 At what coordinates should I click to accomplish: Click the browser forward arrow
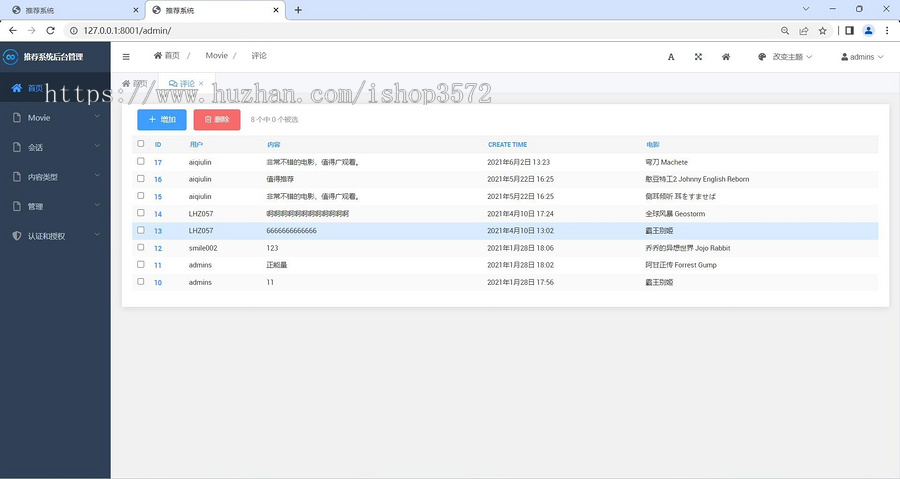coord(32,30)
